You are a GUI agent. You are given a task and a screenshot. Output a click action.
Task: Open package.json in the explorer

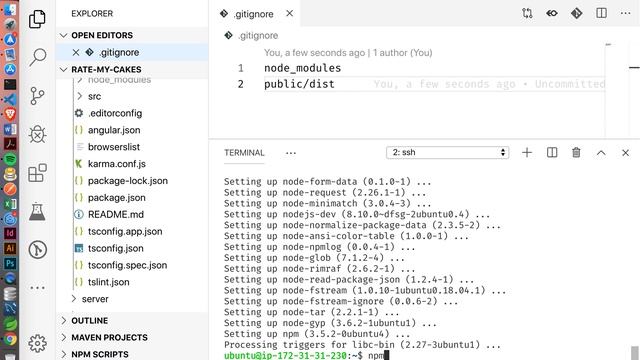click(116, 198)
